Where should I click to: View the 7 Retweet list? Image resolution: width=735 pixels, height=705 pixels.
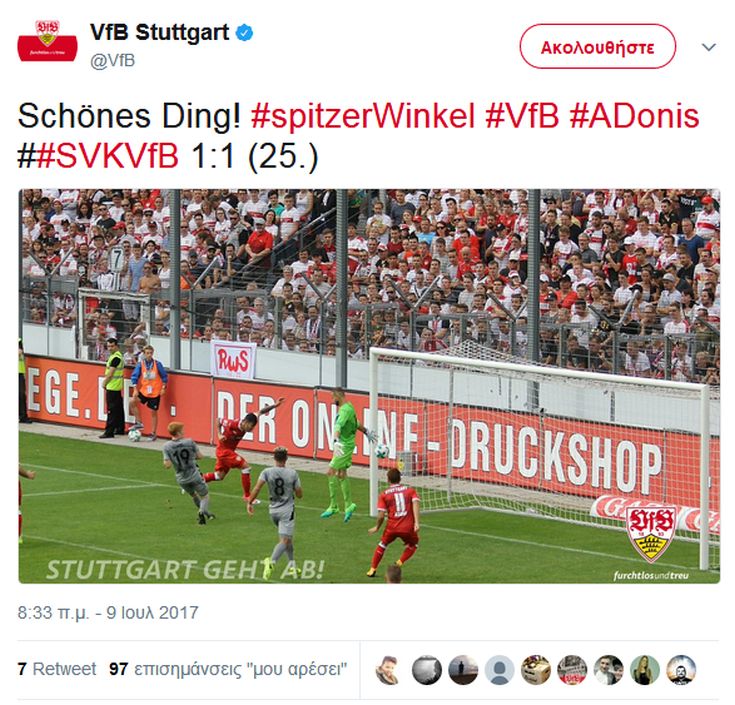click(57, 669)
